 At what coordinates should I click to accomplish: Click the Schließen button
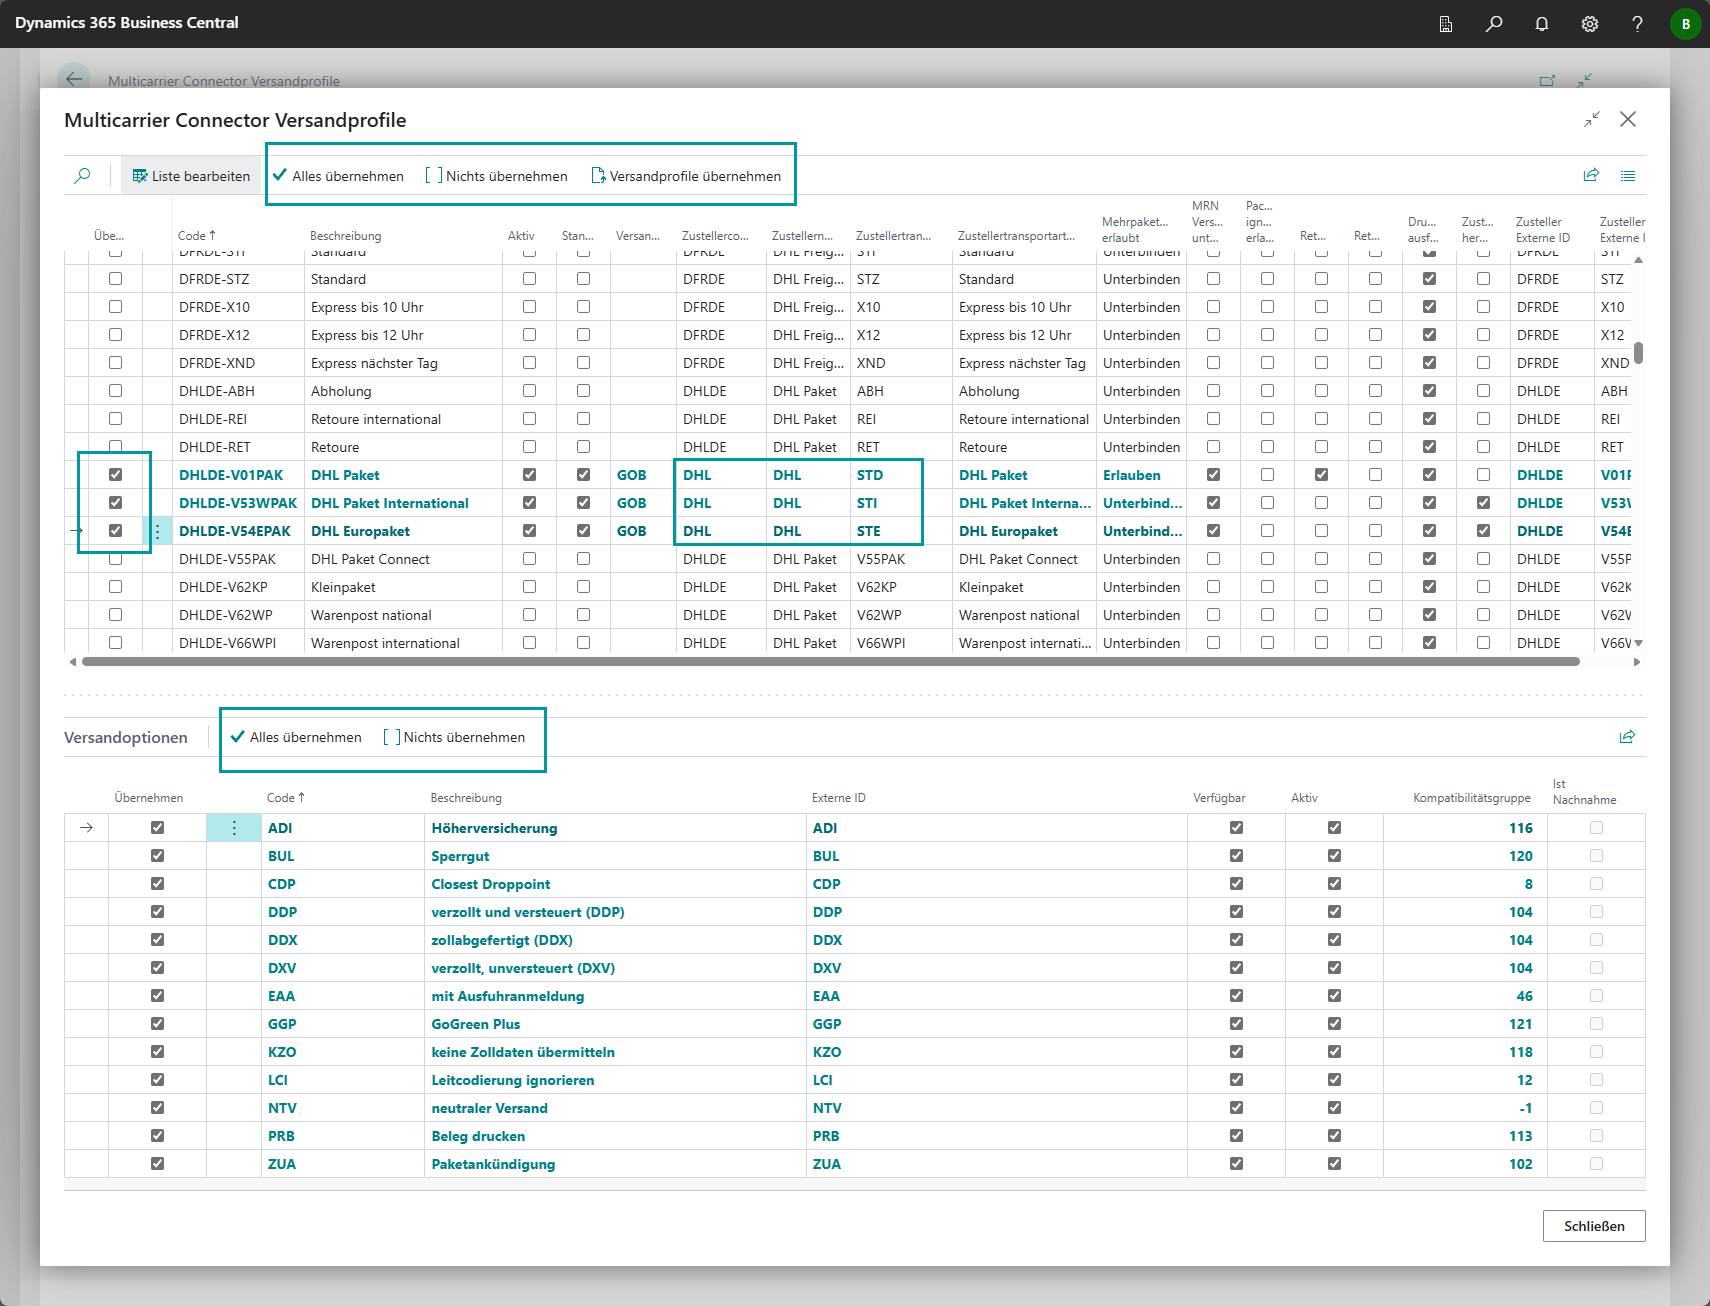click(1593, 1226)
